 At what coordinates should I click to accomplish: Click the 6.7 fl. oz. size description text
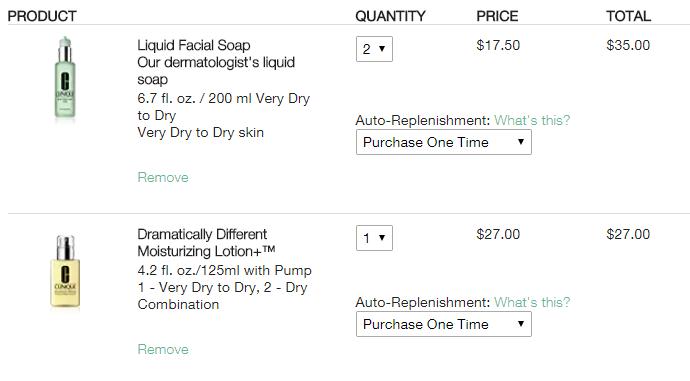(x=224, y=106)
